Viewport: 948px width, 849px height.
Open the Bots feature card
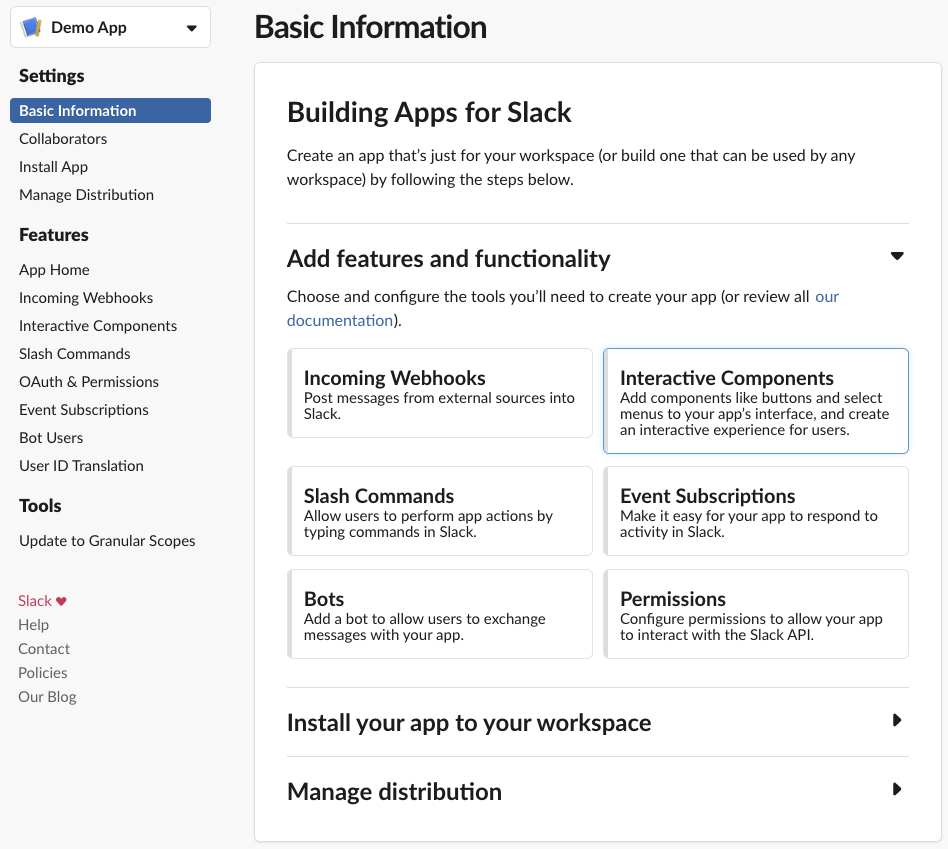(440, 614)
